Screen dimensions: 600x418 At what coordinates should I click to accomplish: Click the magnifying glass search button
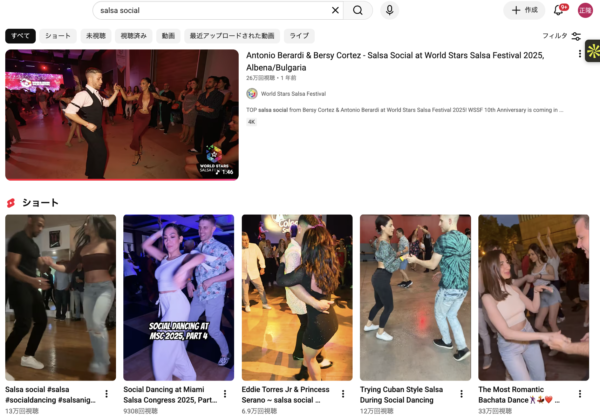point(358,10)
